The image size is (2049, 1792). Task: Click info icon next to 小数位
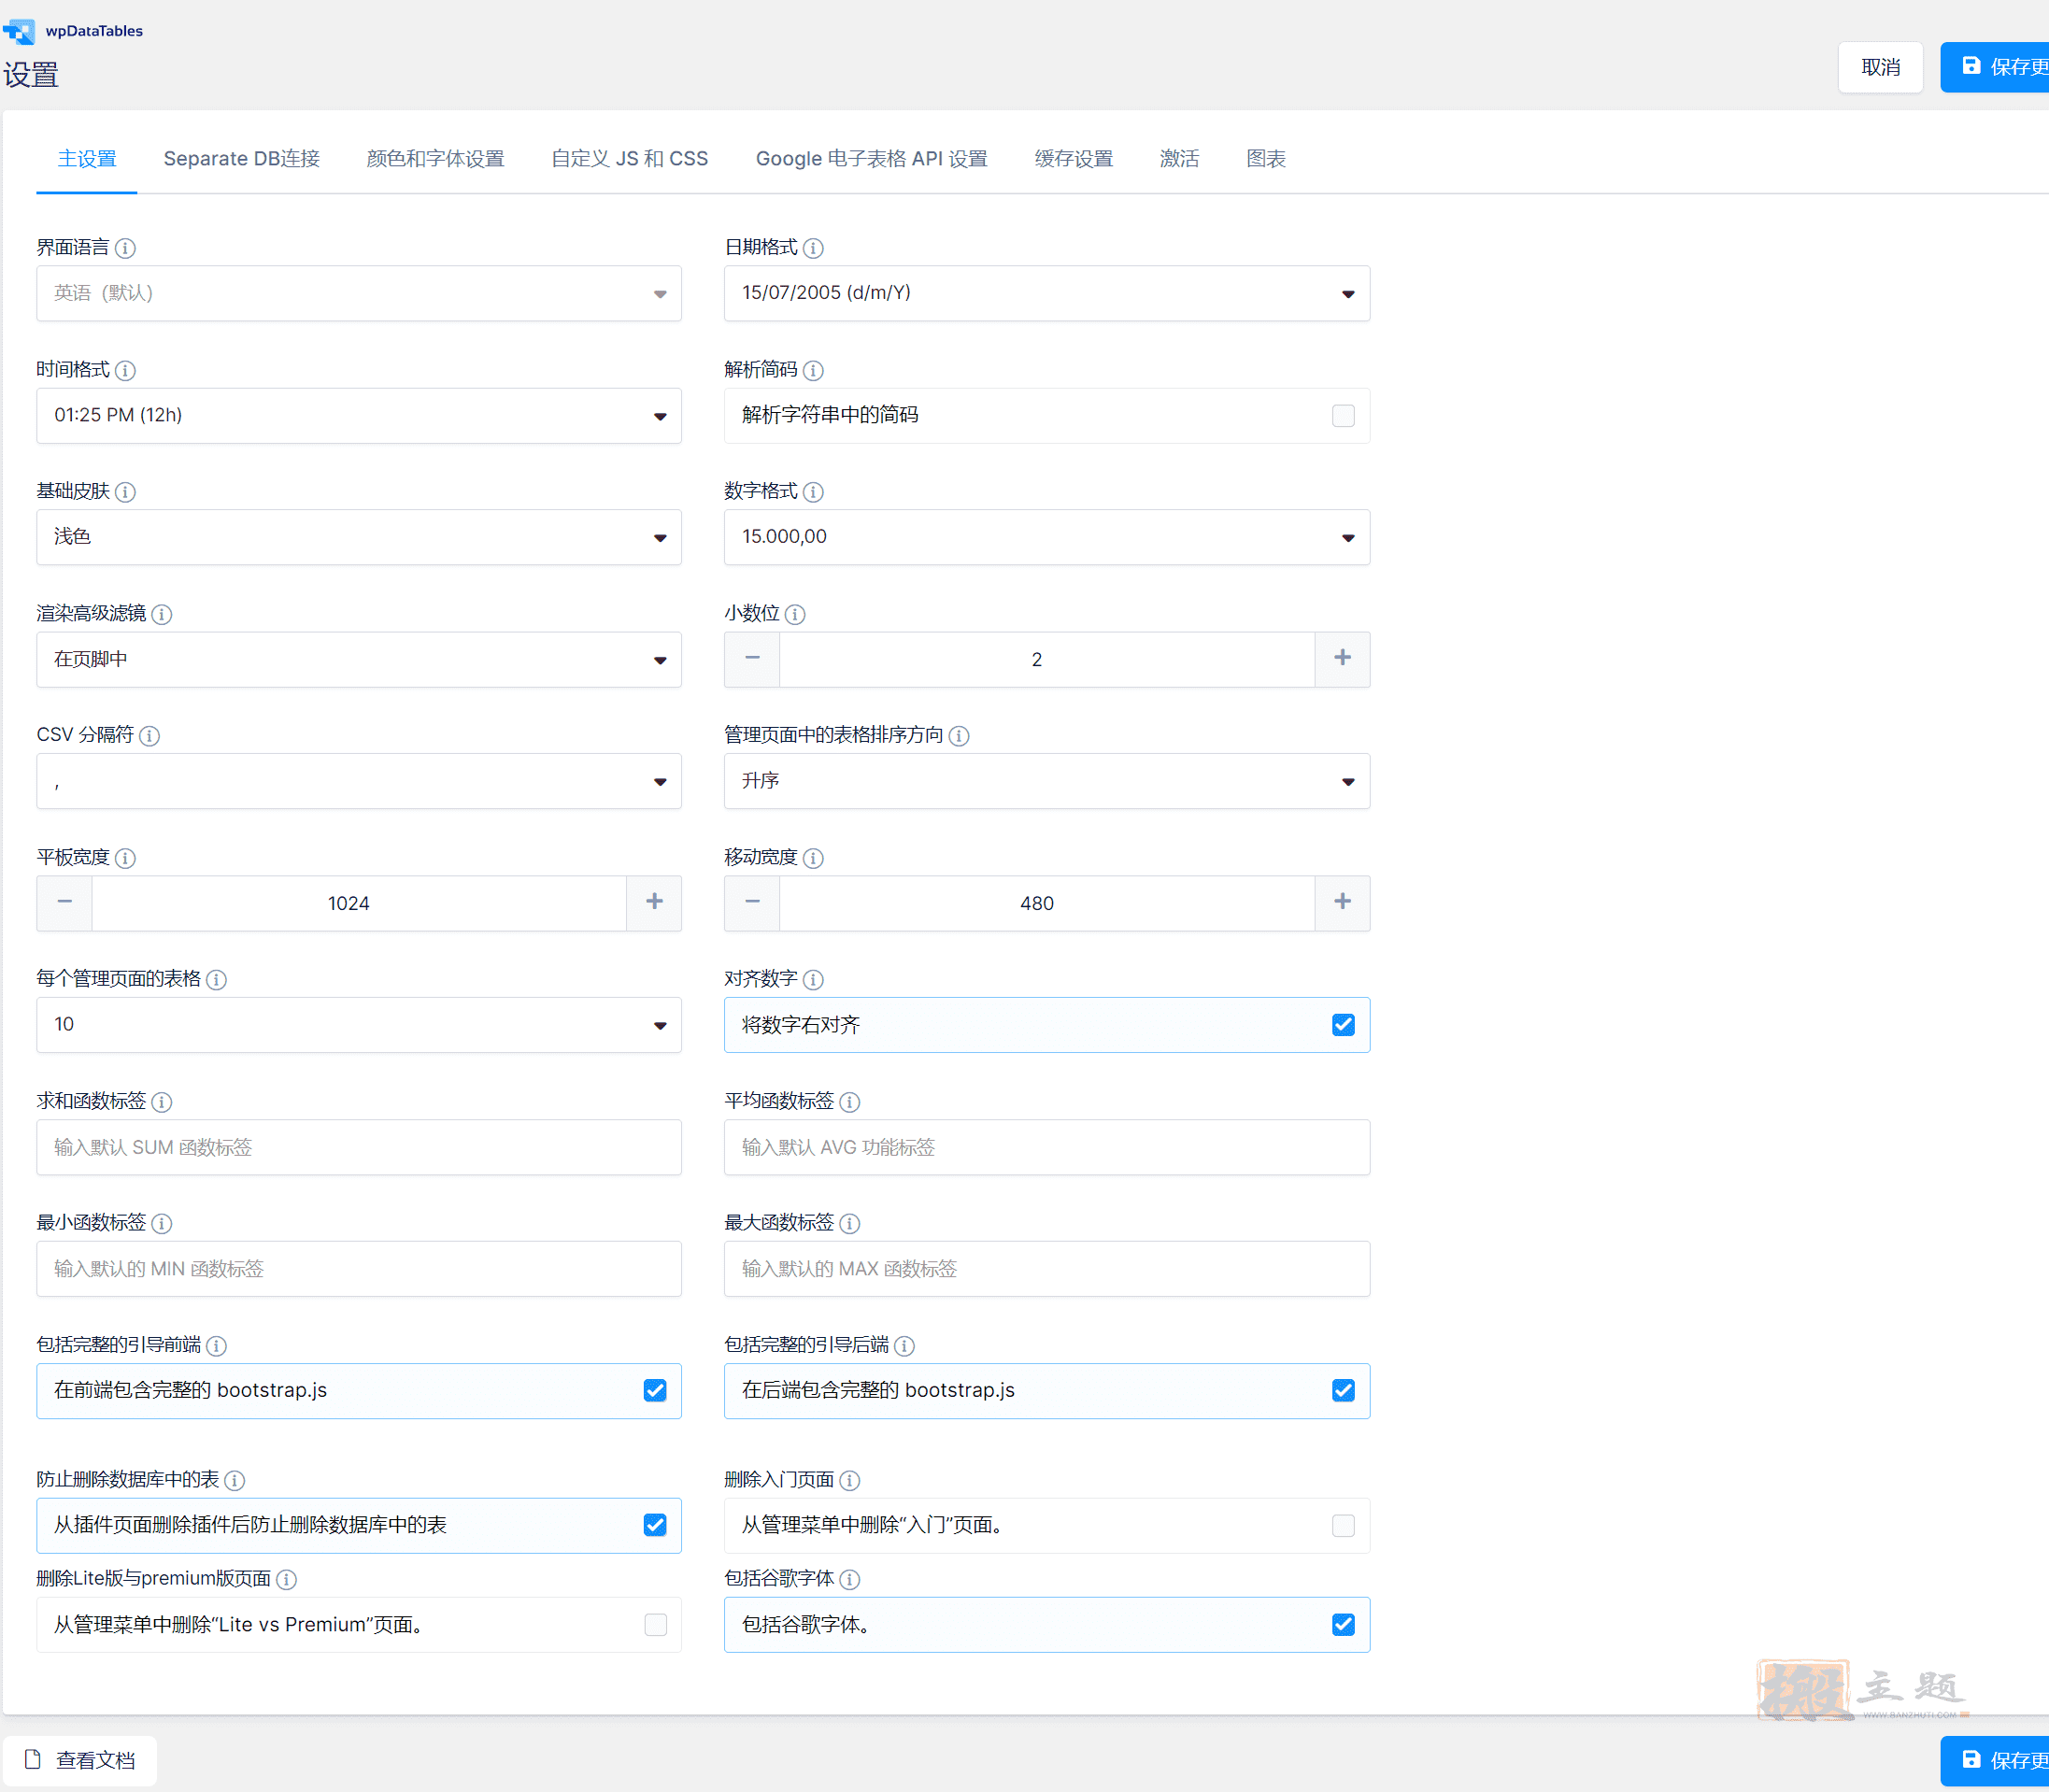tap(795, 614)
